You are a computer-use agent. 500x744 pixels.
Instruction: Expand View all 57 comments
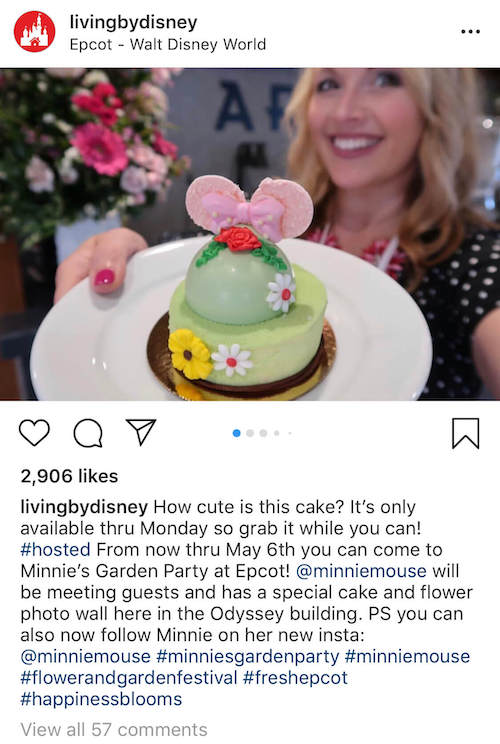tap(114, 729)
